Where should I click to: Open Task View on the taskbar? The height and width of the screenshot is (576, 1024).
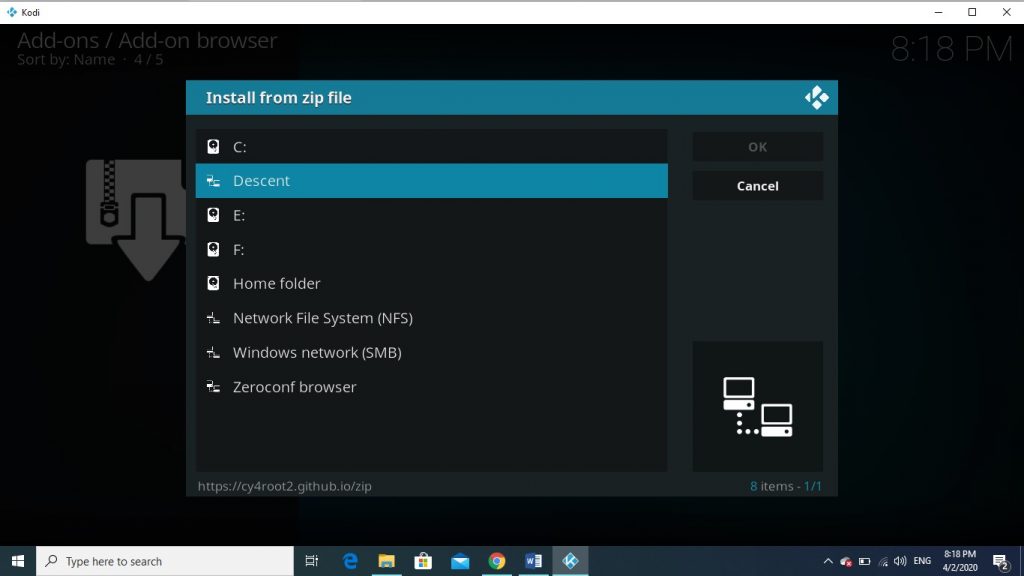[x=312, y=561]
